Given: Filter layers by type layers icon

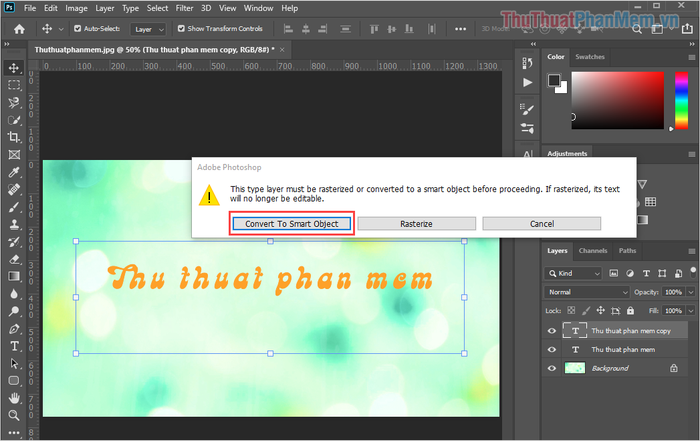Looking at the screenshot, I should click(646, 273).
